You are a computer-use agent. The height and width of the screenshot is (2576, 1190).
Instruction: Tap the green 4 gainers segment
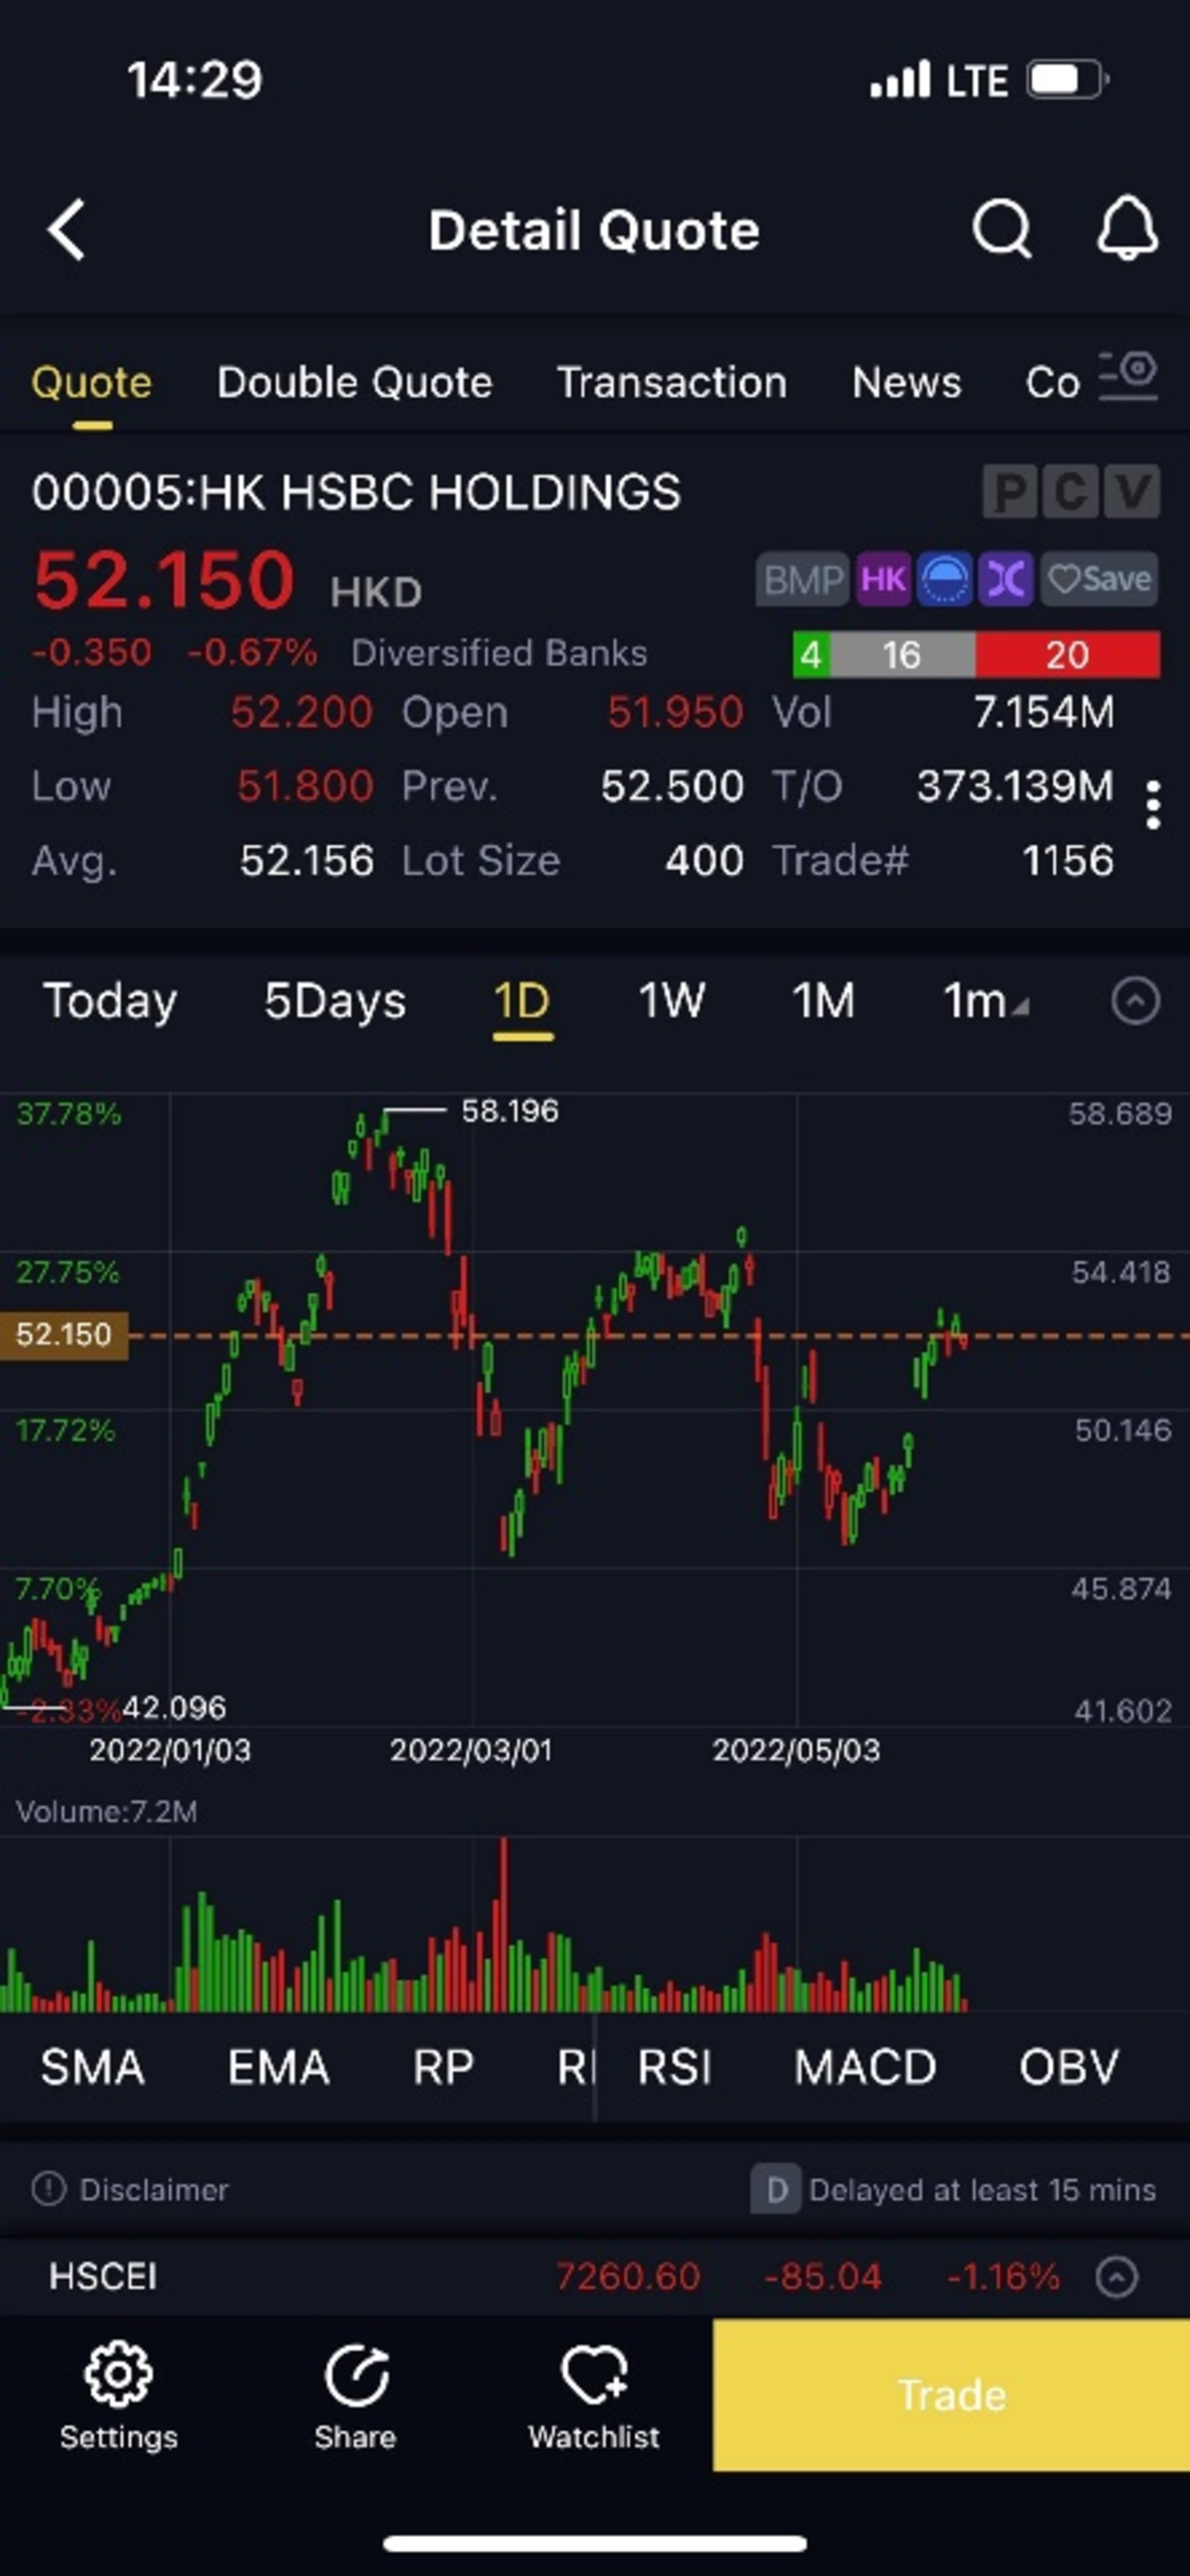pyautogui.click(x=810, y=655)
